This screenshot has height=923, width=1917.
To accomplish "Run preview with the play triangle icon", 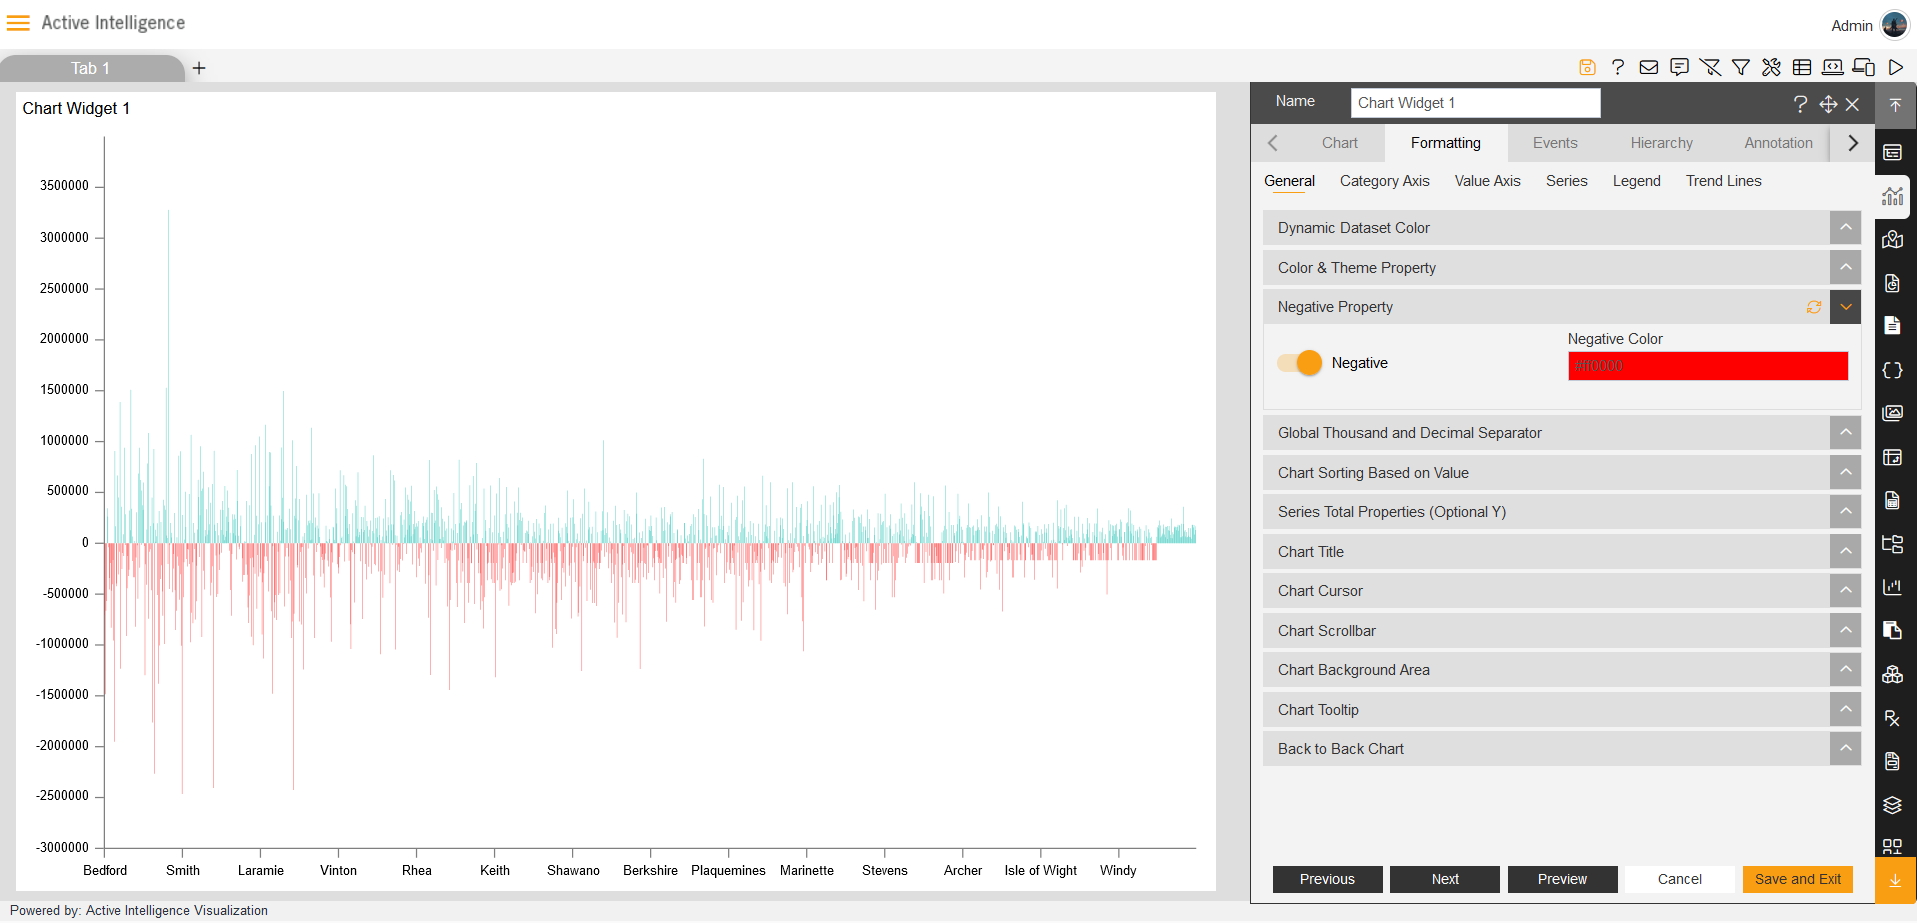I will click(1896, 67).
